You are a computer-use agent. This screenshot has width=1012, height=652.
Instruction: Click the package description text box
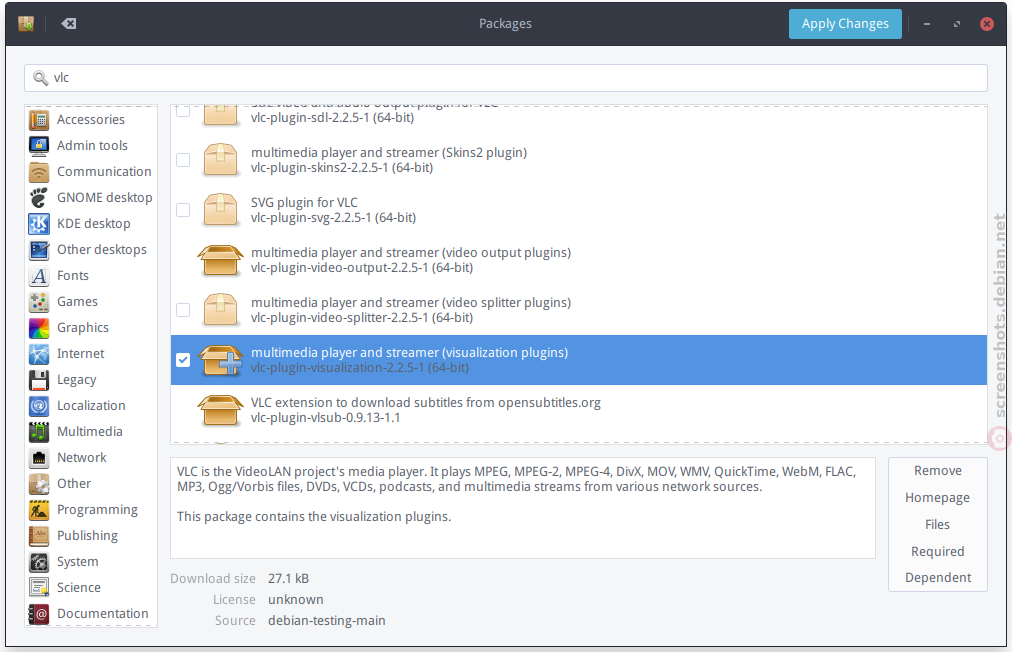[523, 508]
